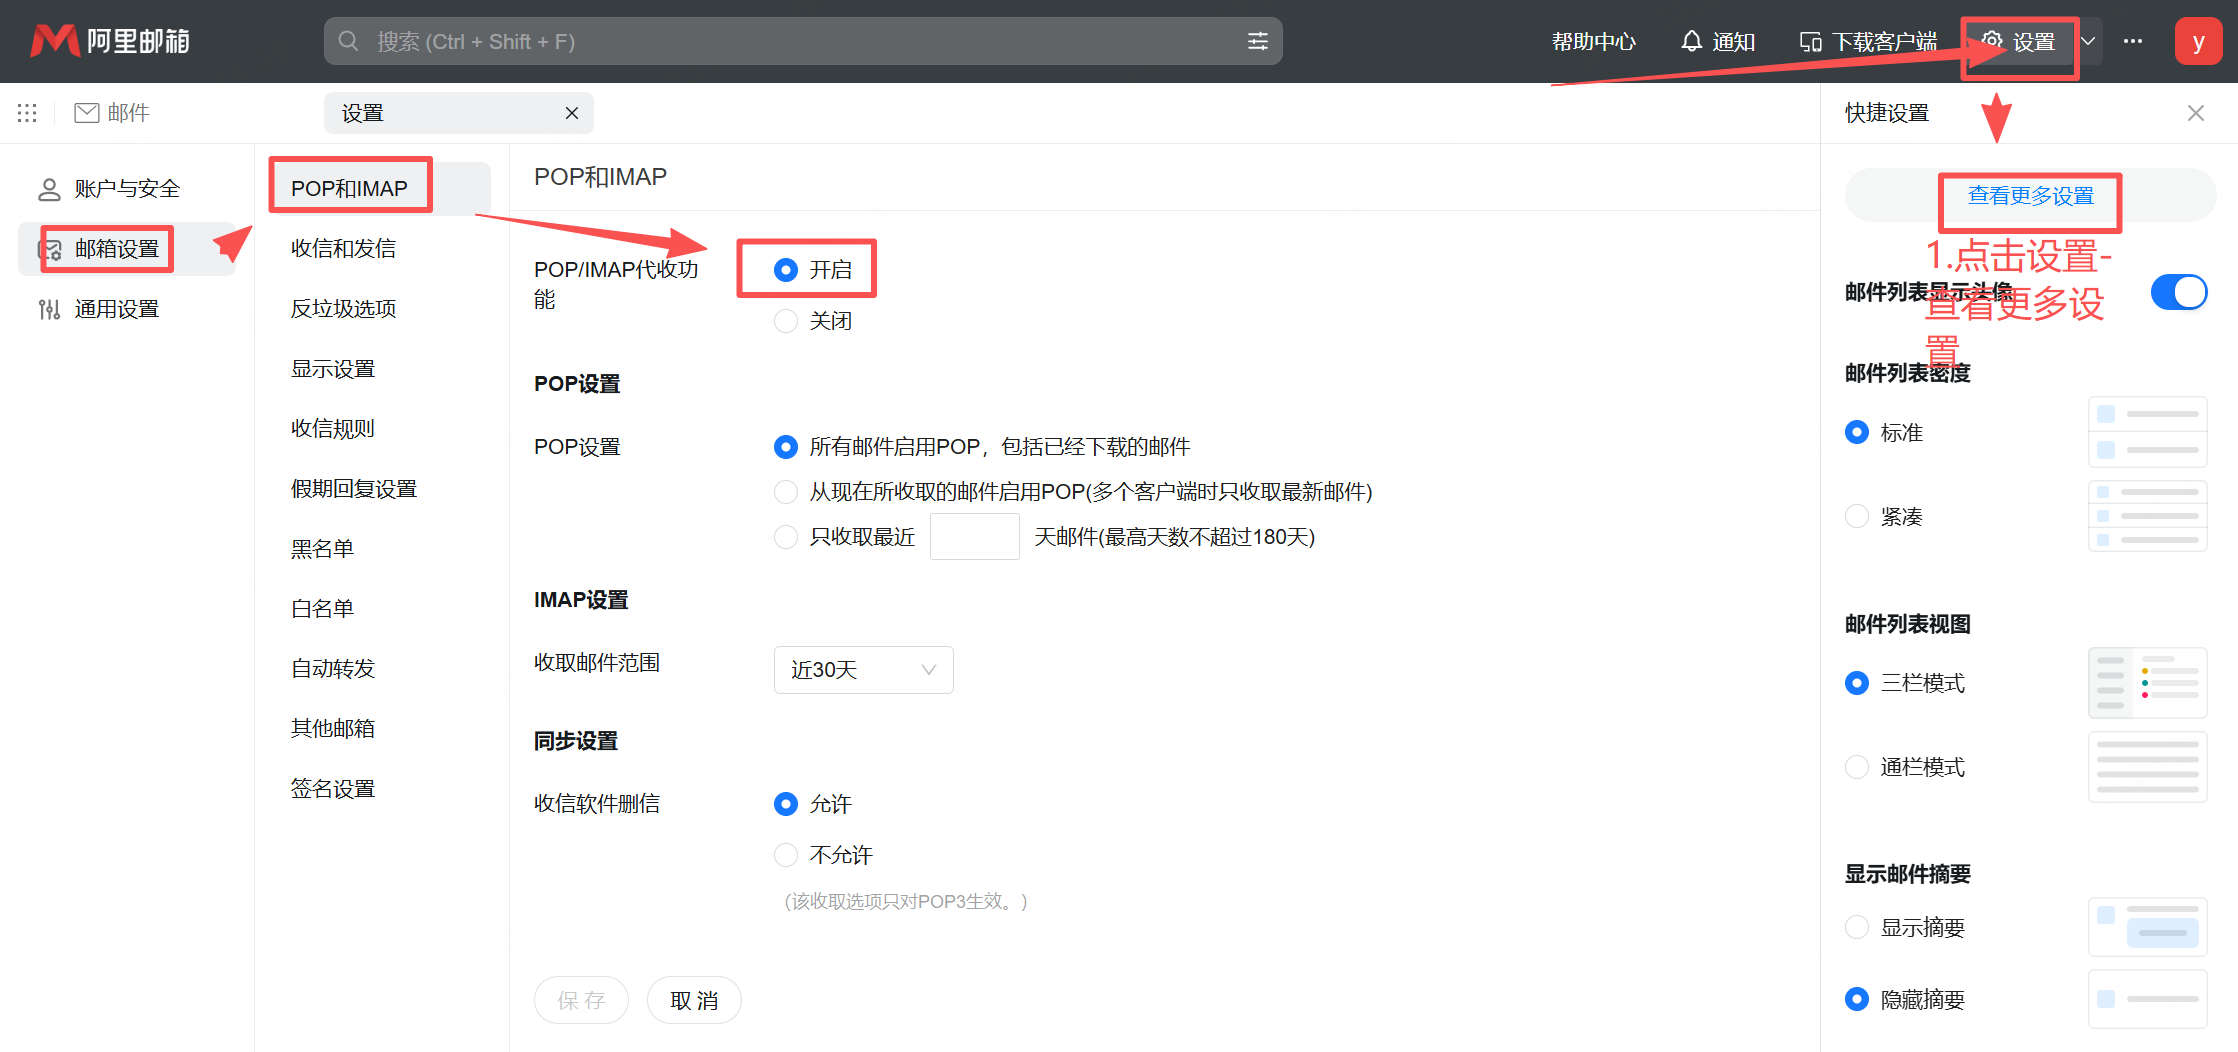This screenshot has height=1052, width=2238.
Task: Open 黑名单 settings section
Action: point(322,548)
